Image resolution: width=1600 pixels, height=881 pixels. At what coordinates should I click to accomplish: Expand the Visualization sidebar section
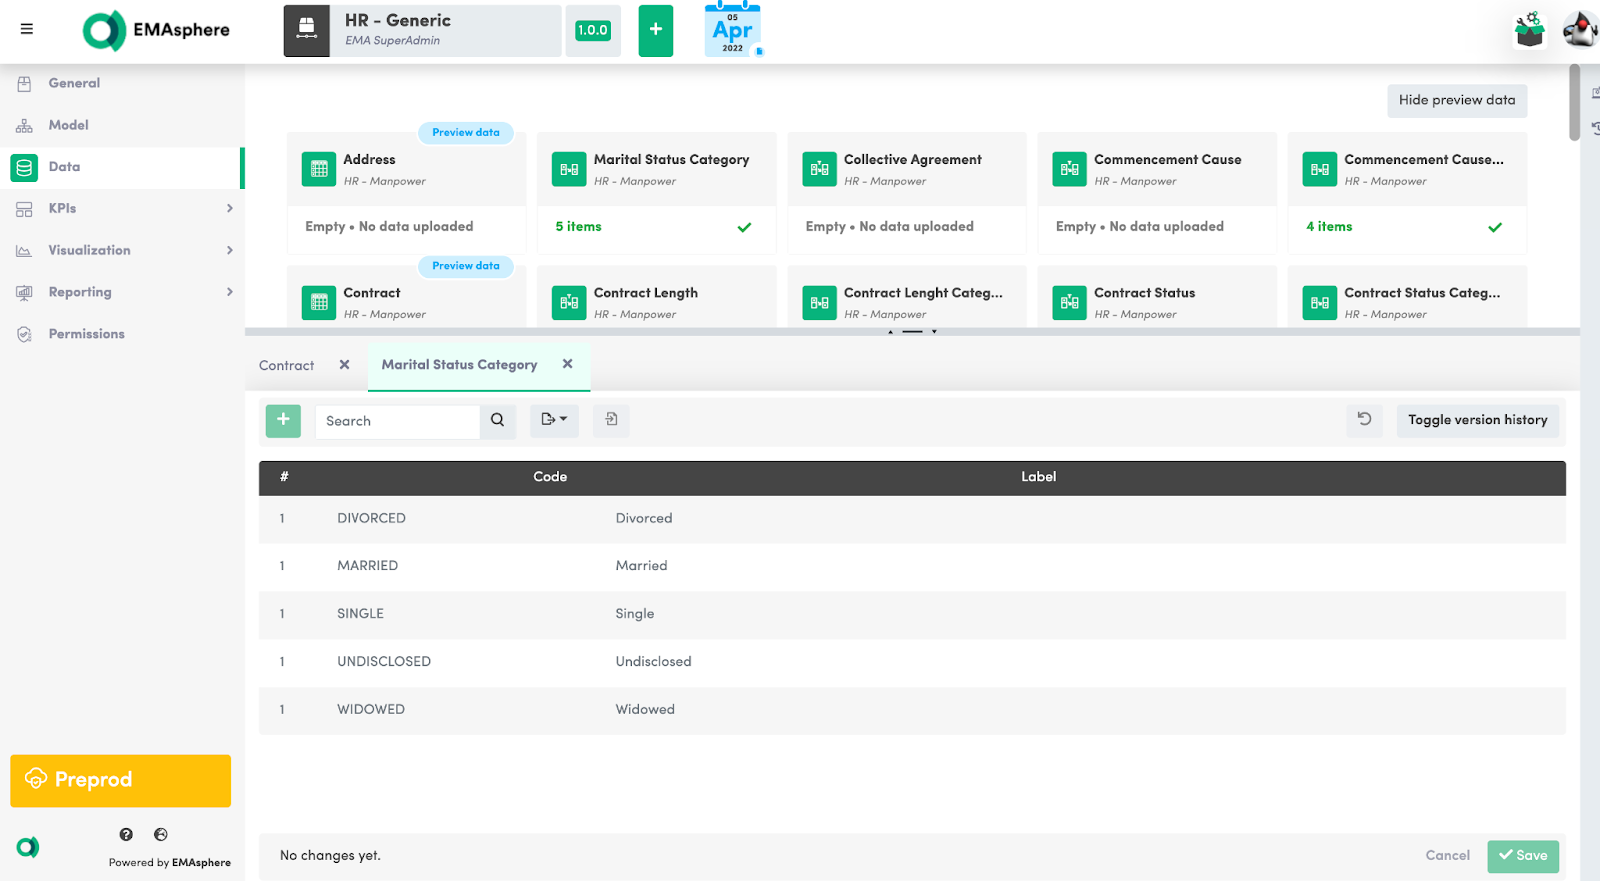pos(229,250)
